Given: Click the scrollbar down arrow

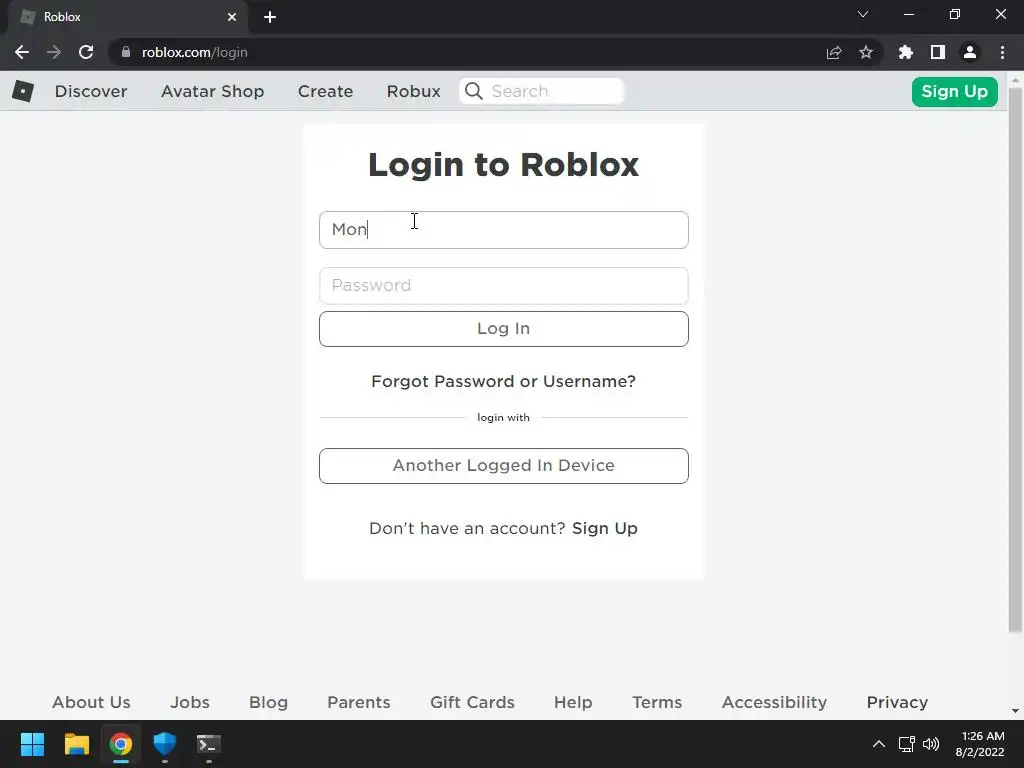Looking at the screenshot, I should tap(1016, 711).
